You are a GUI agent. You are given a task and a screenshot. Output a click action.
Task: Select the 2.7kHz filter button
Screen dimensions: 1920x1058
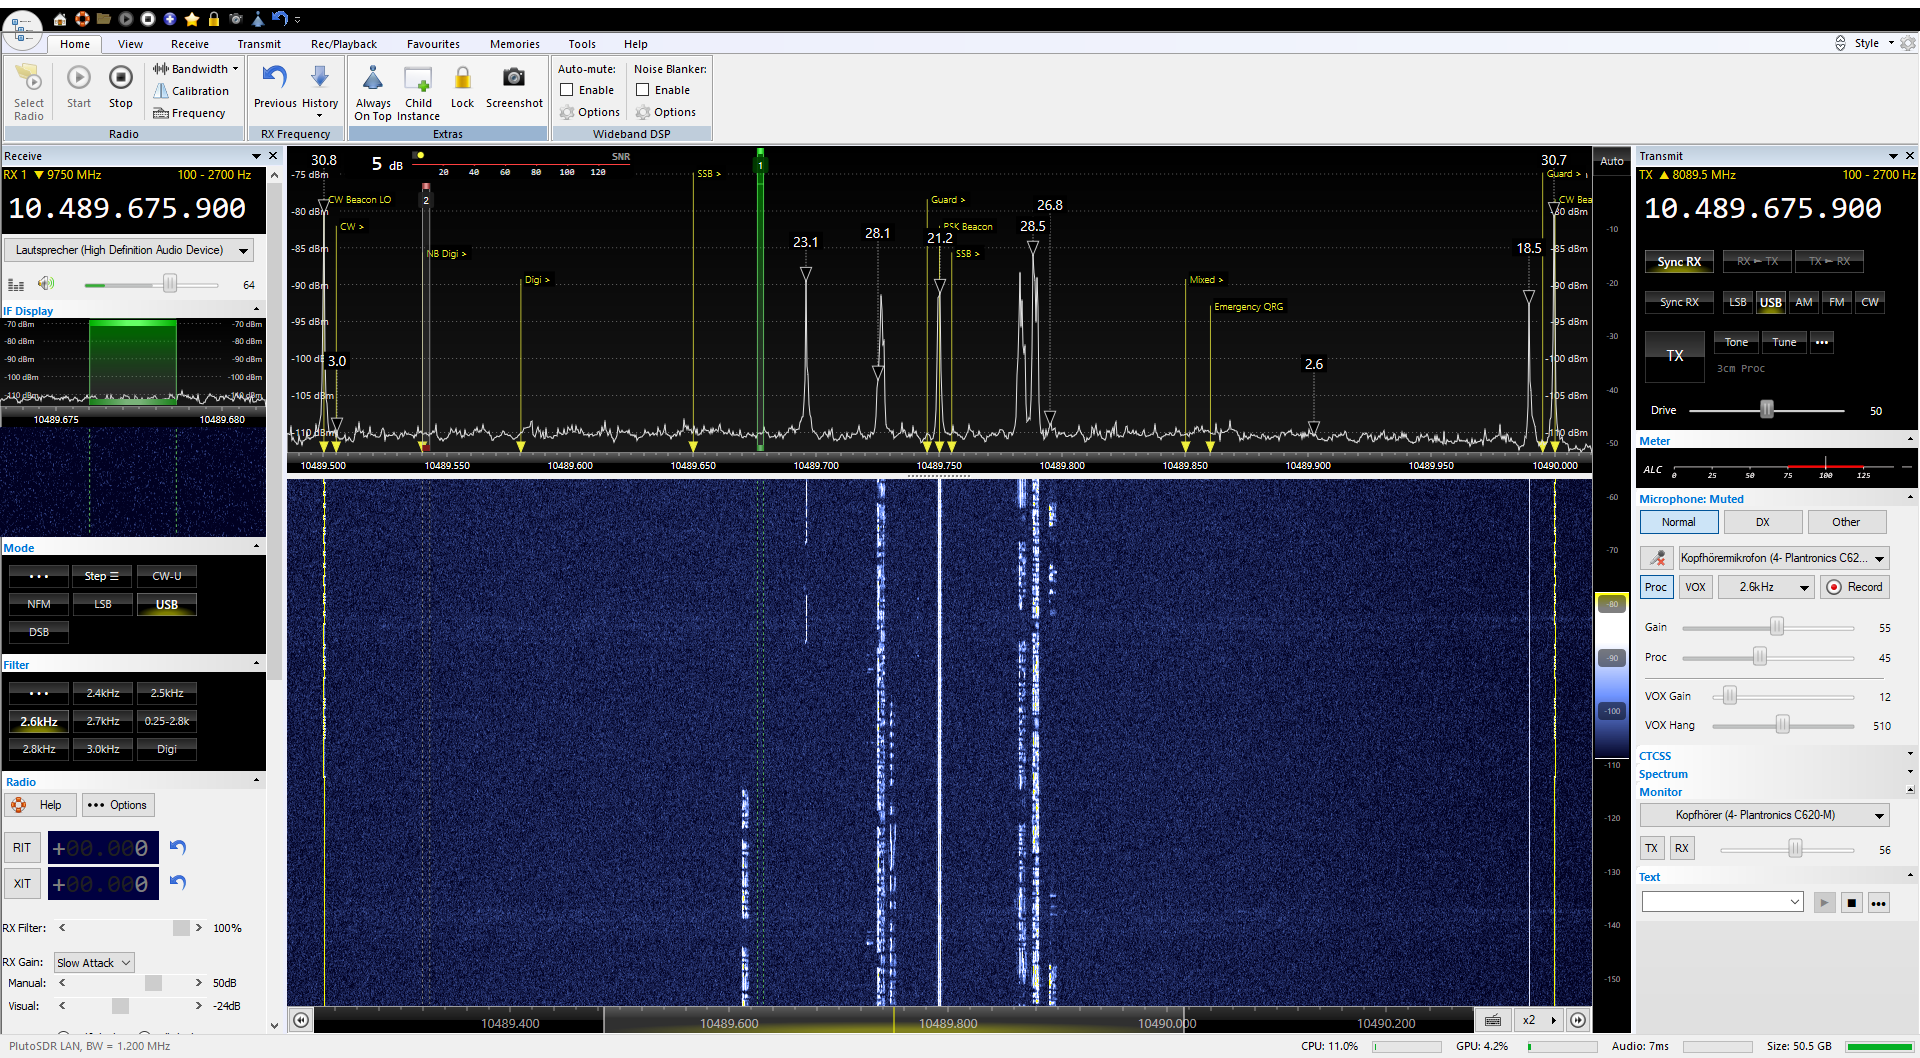(x=103, y=721)
